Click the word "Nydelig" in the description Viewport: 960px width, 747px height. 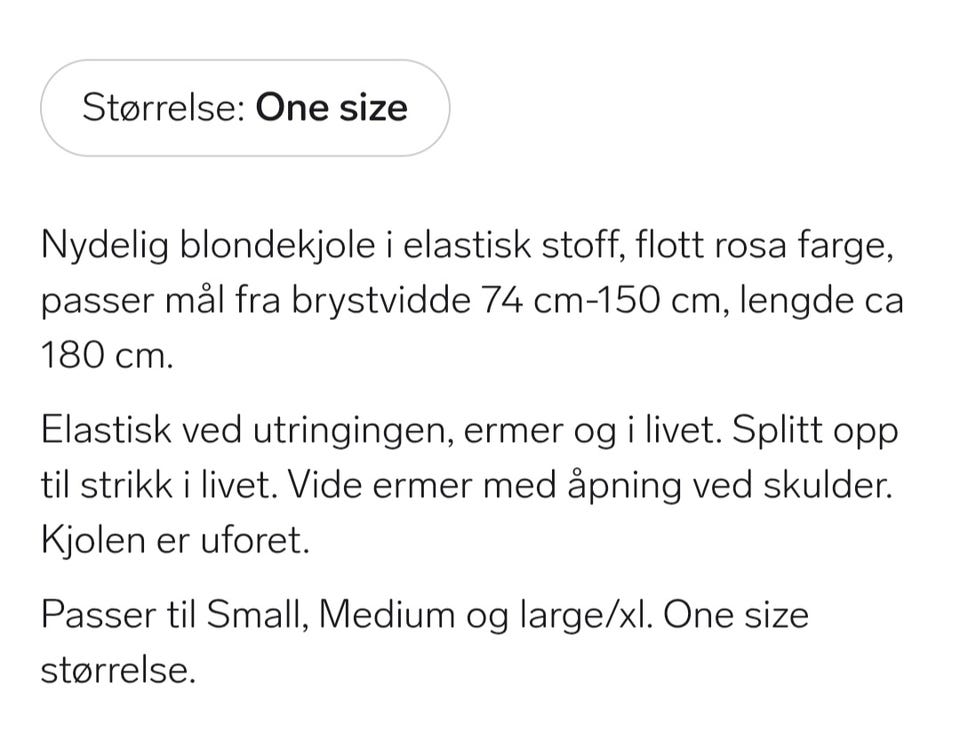coord(105,246)
